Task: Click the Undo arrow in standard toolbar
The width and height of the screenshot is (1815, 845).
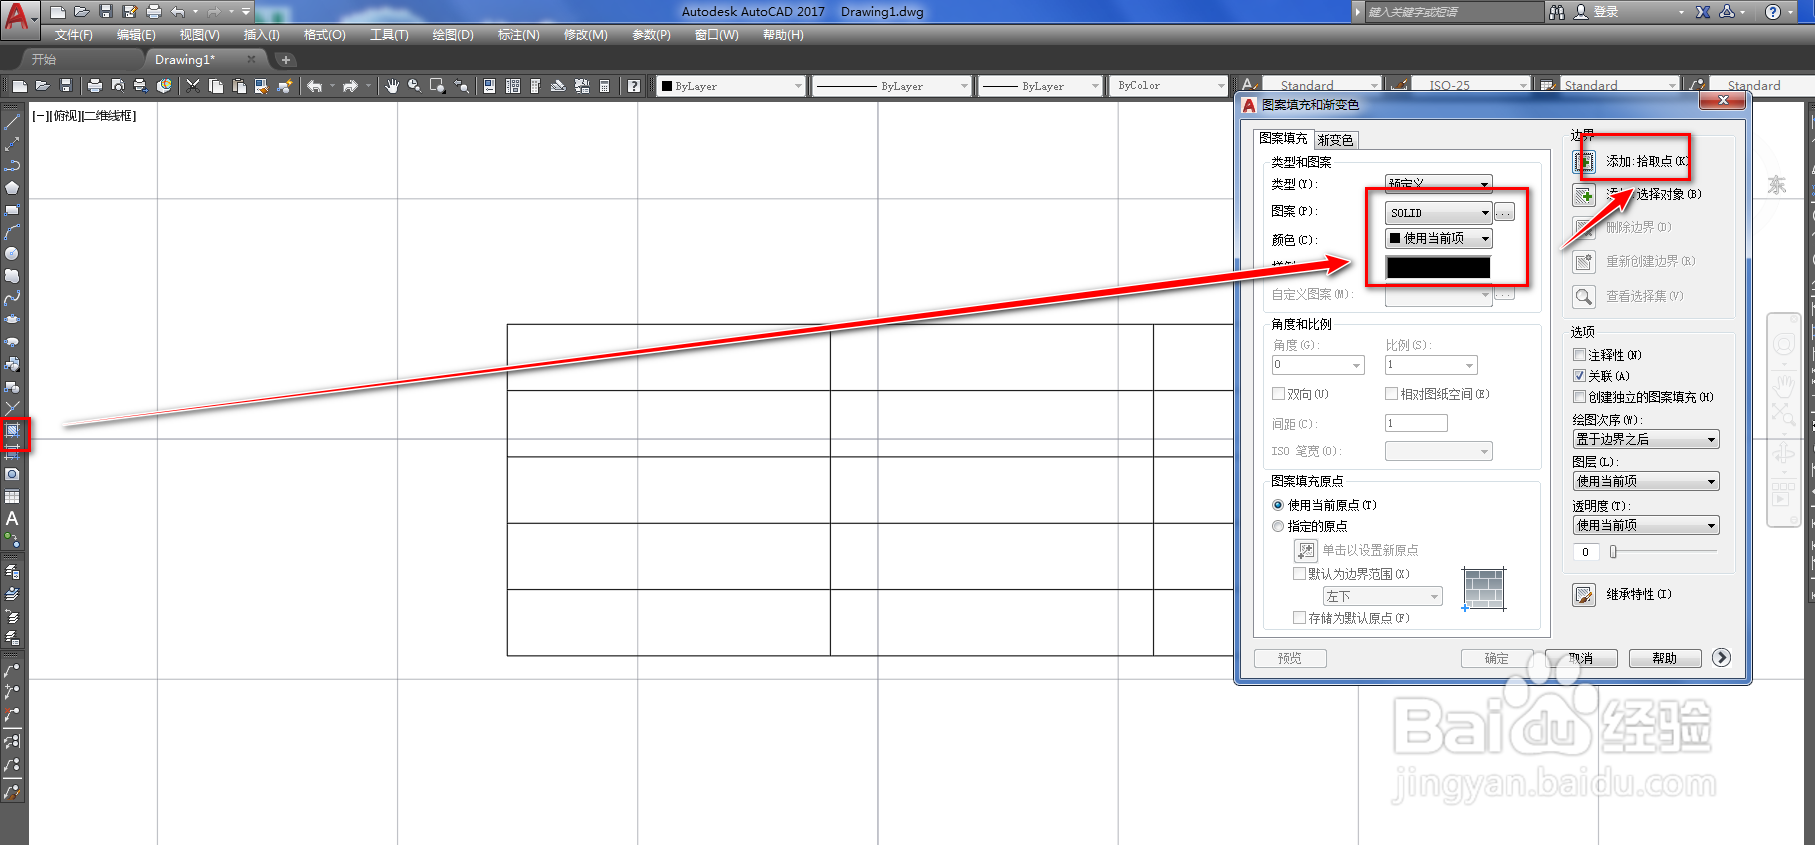Action: 314,86
